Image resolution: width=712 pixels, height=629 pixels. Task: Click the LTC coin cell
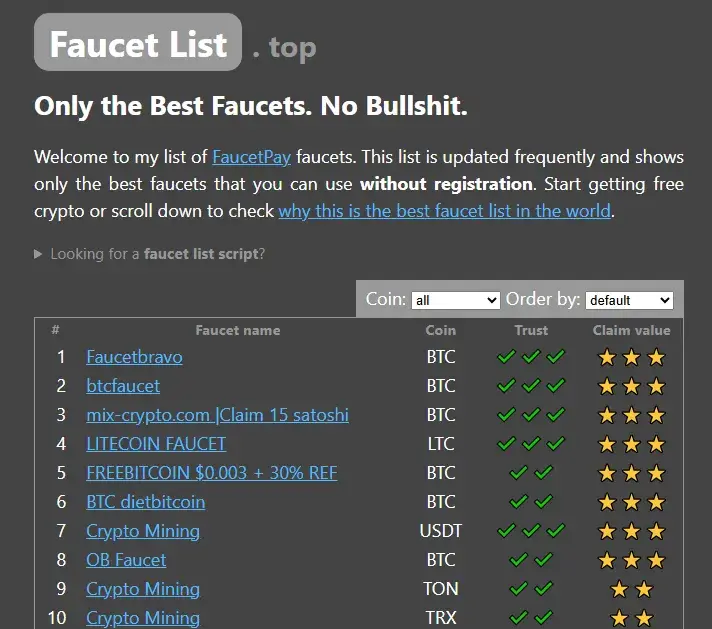(440, 444)
